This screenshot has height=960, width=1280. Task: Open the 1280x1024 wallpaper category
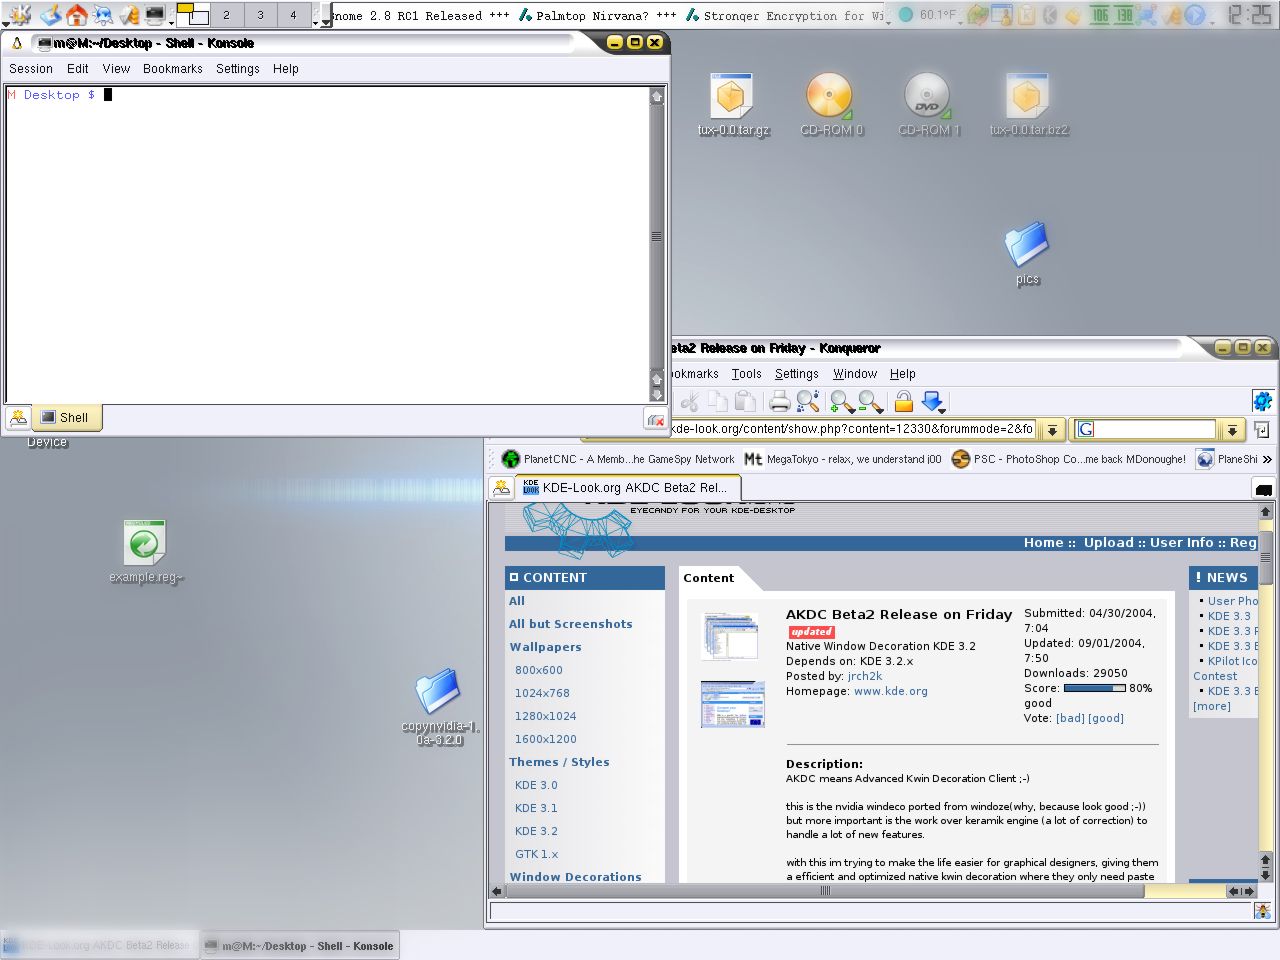pyautogui.click(x=546, y=716)
